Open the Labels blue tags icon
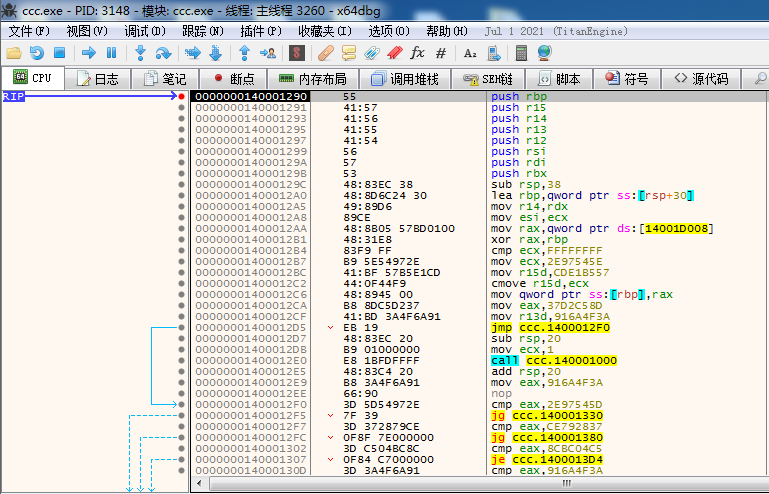This screenshot has width=769, height=494. [372, 53]
